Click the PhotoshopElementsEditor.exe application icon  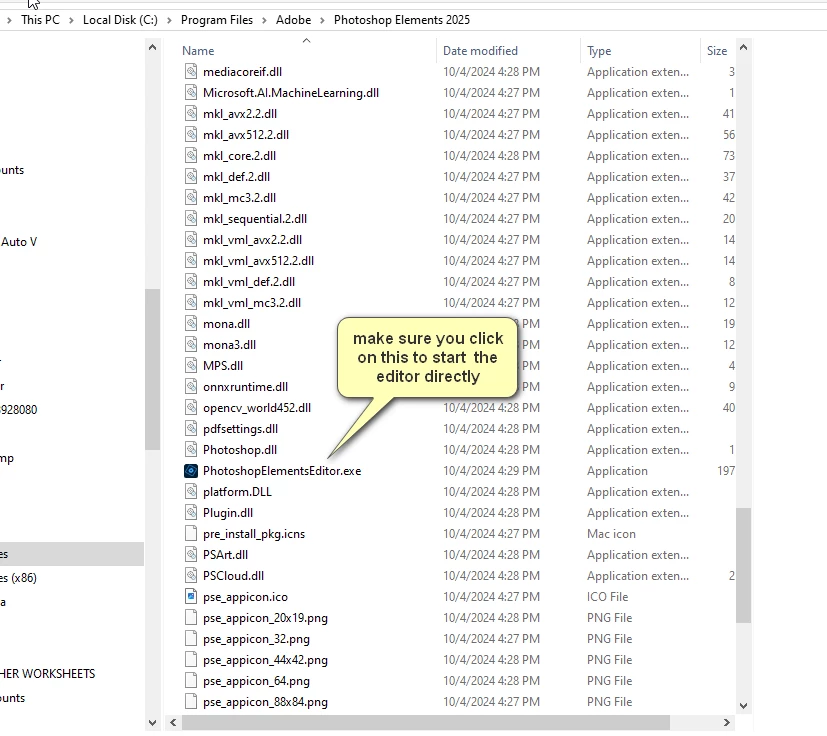tap(191, 471)
